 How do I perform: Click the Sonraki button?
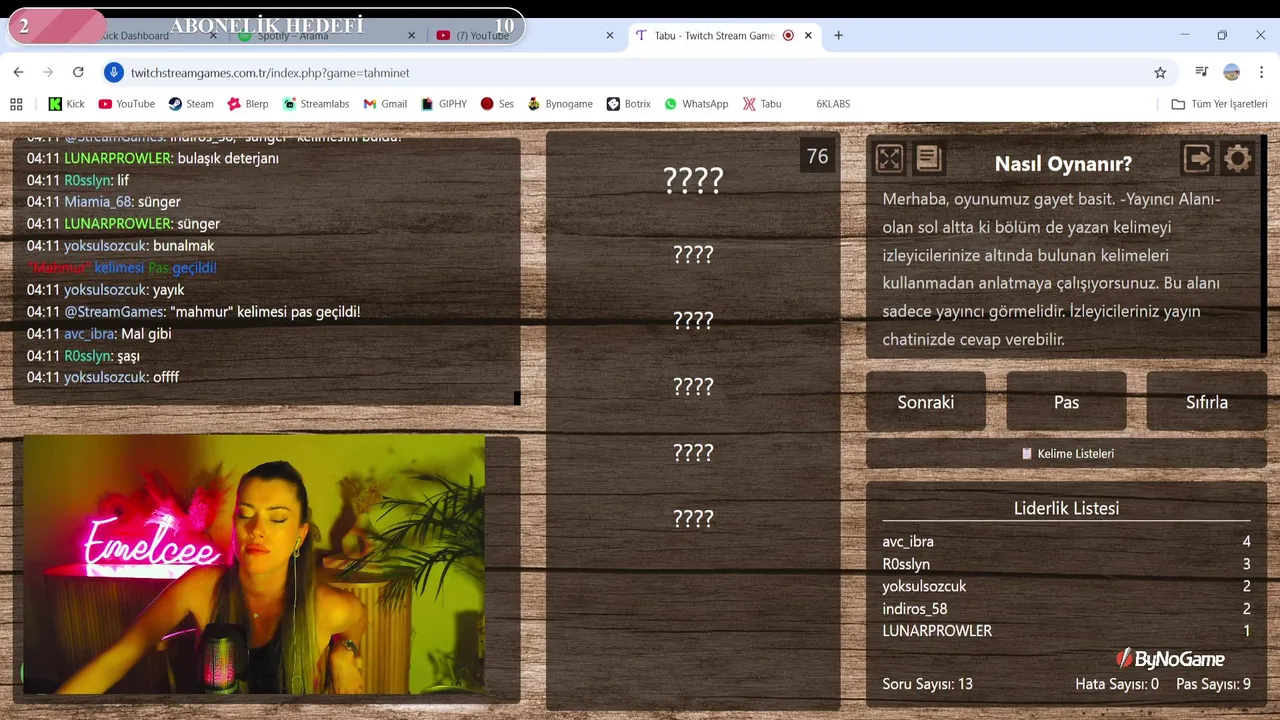[x=926, y=402]
